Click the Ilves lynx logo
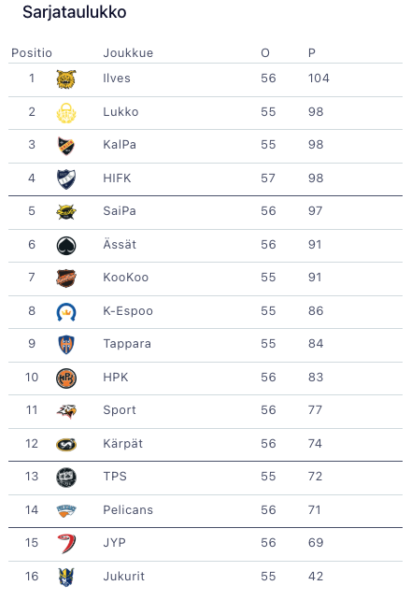This screenshot has height=600, width=411. point(66,79)
